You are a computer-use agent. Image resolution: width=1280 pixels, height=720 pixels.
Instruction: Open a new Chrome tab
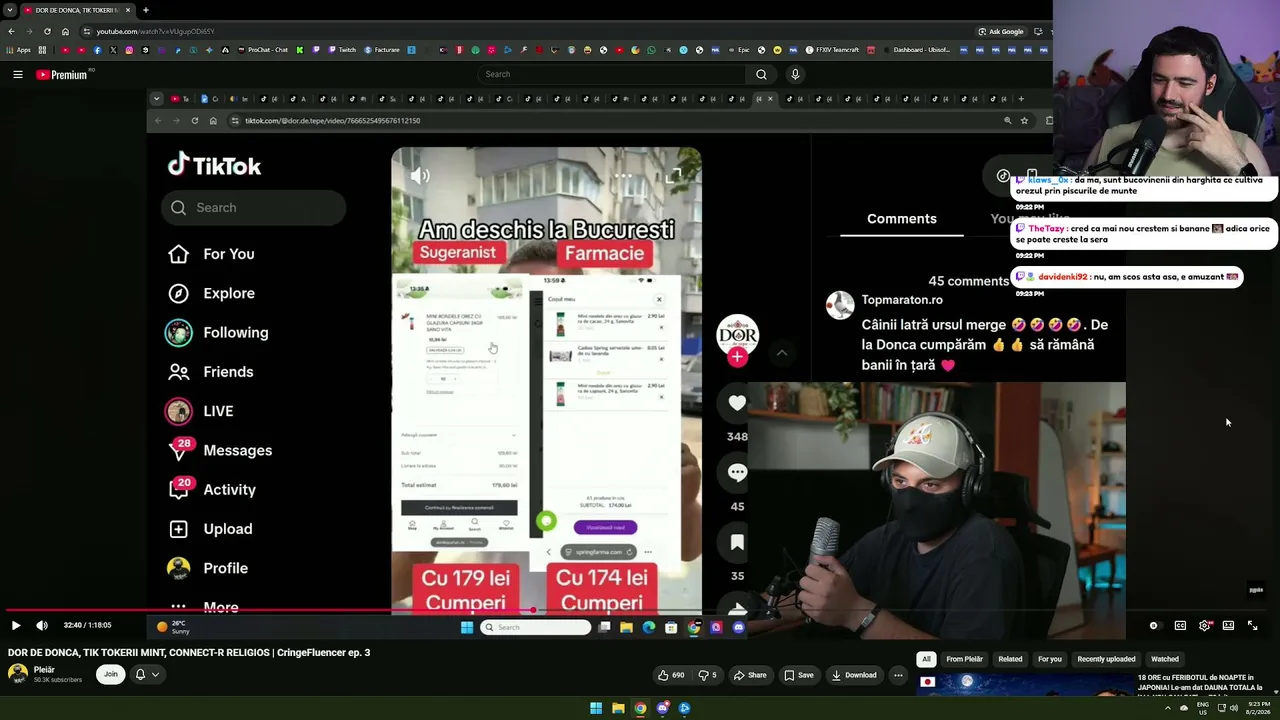146,10
